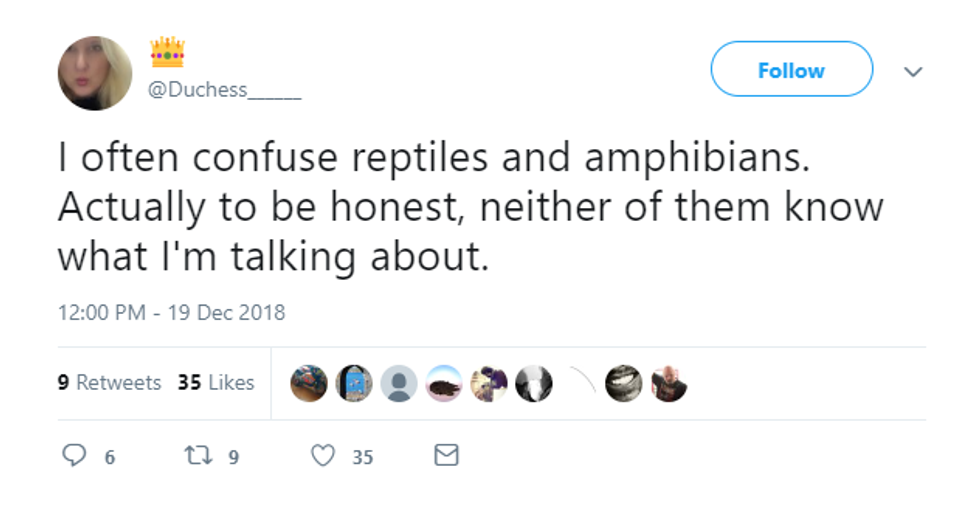Open the white-background curved line liker avatar
This screenshot has width=980, height=506.
[579, 383]
